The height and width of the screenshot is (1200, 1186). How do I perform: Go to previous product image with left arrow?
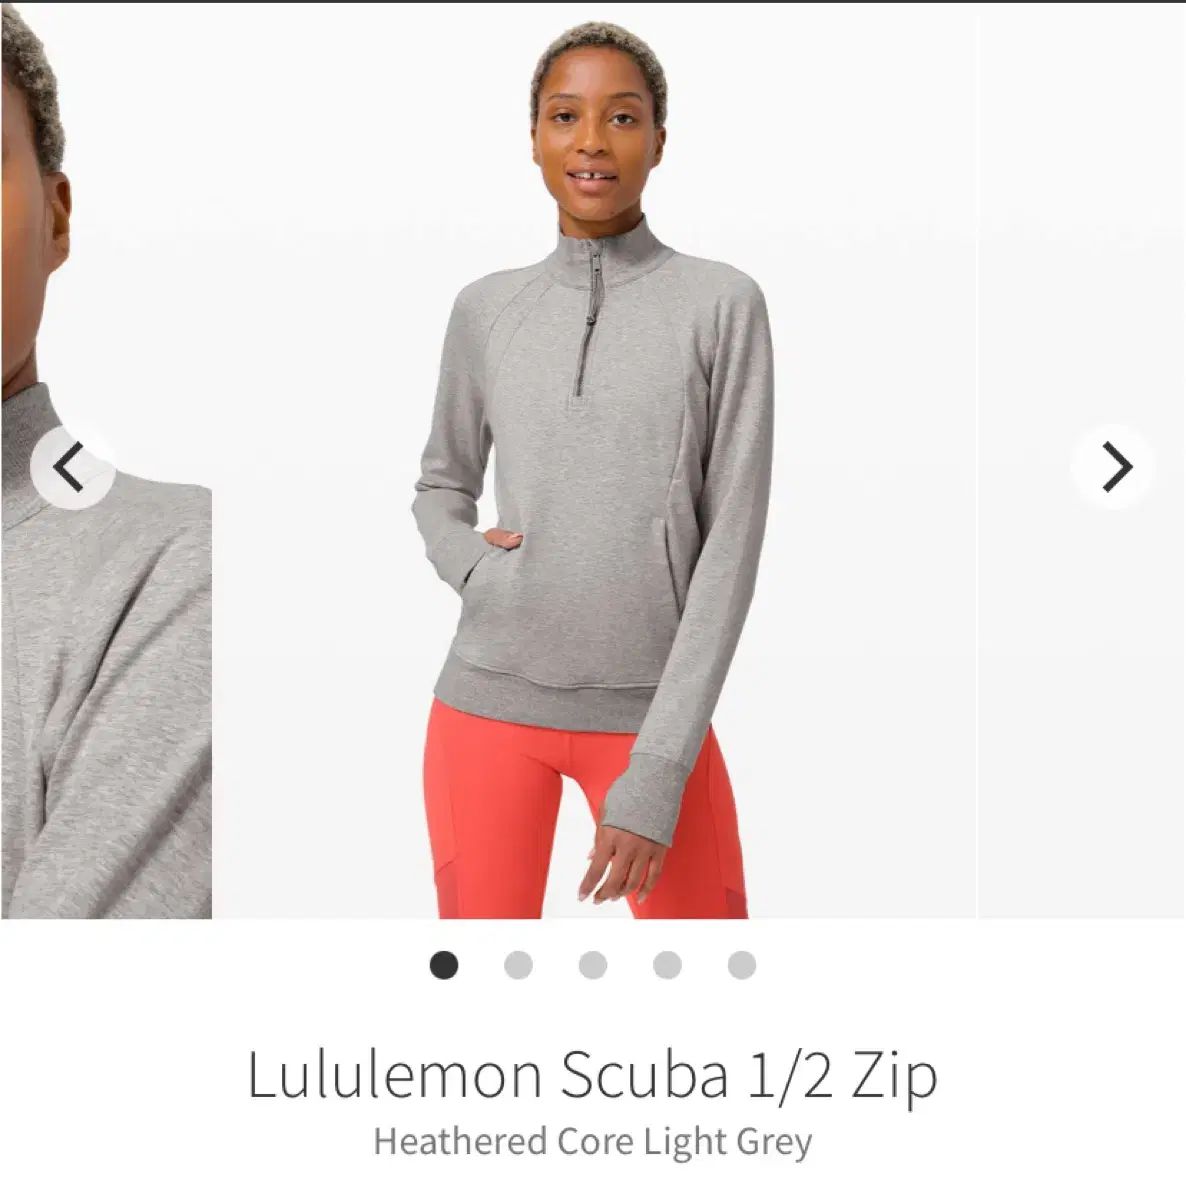coord(69,467)
